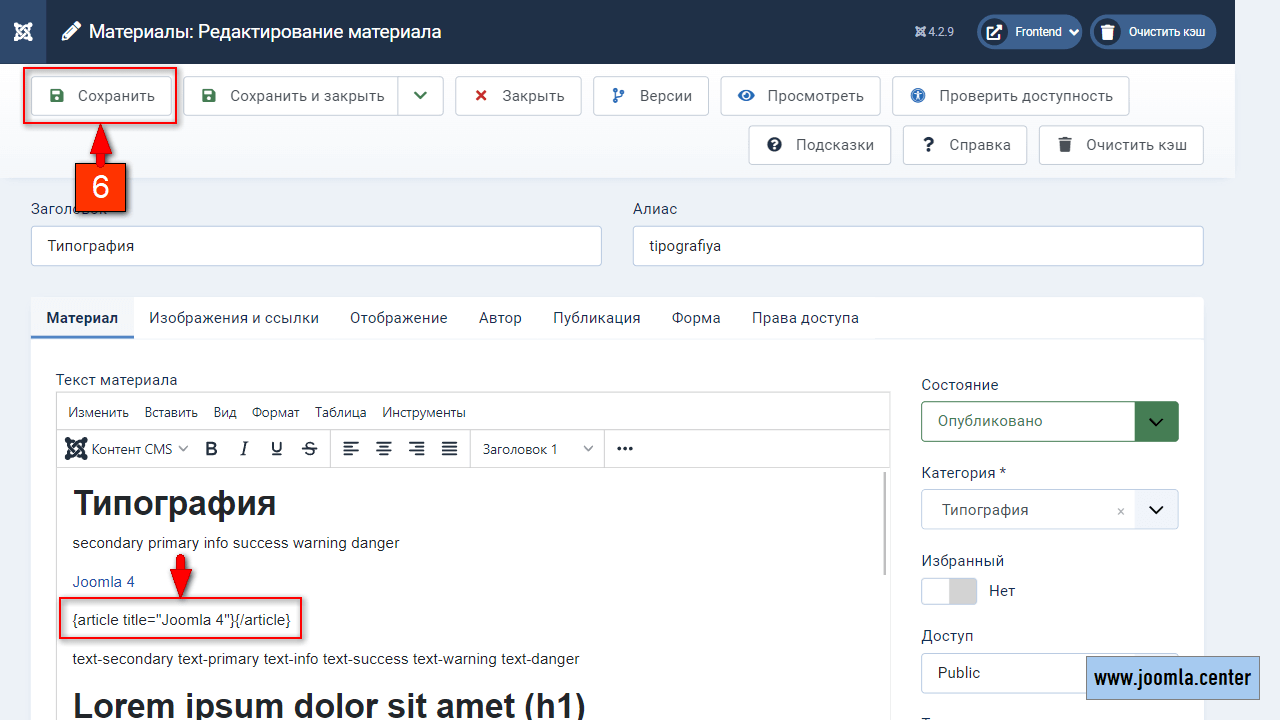Viewport: 1280px width, 720px height.
Task: Click the Сохранить button
Action: click(x=101, y=96)
